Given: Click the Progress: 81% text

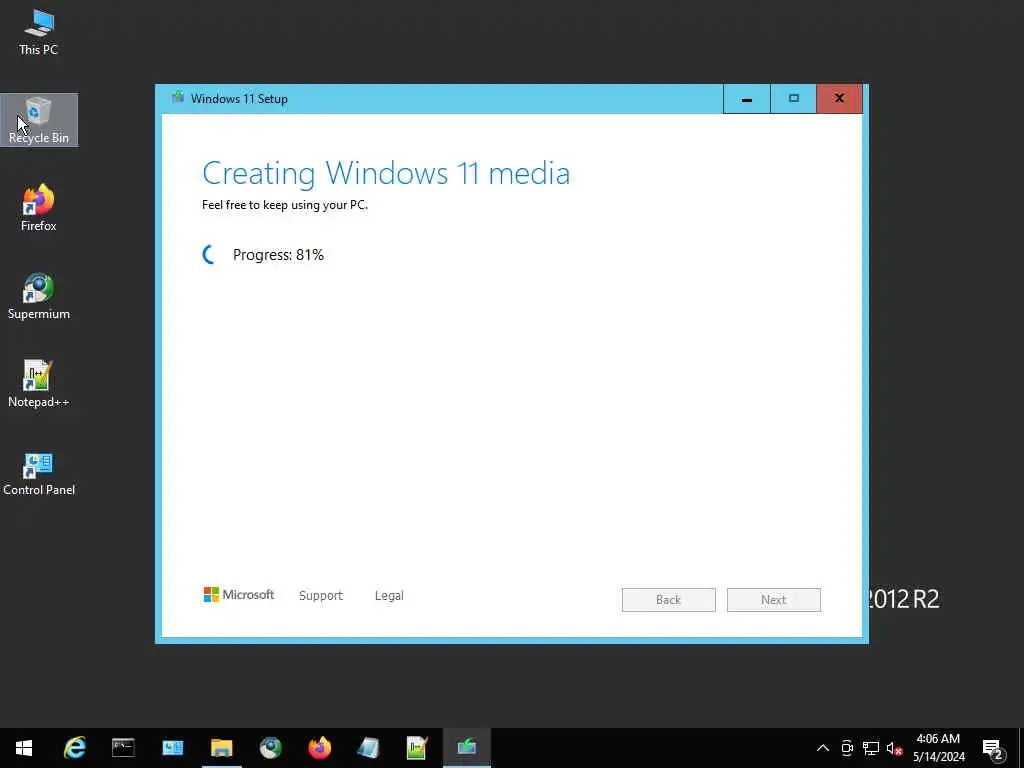Looking at the screenshot, I should (x=278, y=255).
